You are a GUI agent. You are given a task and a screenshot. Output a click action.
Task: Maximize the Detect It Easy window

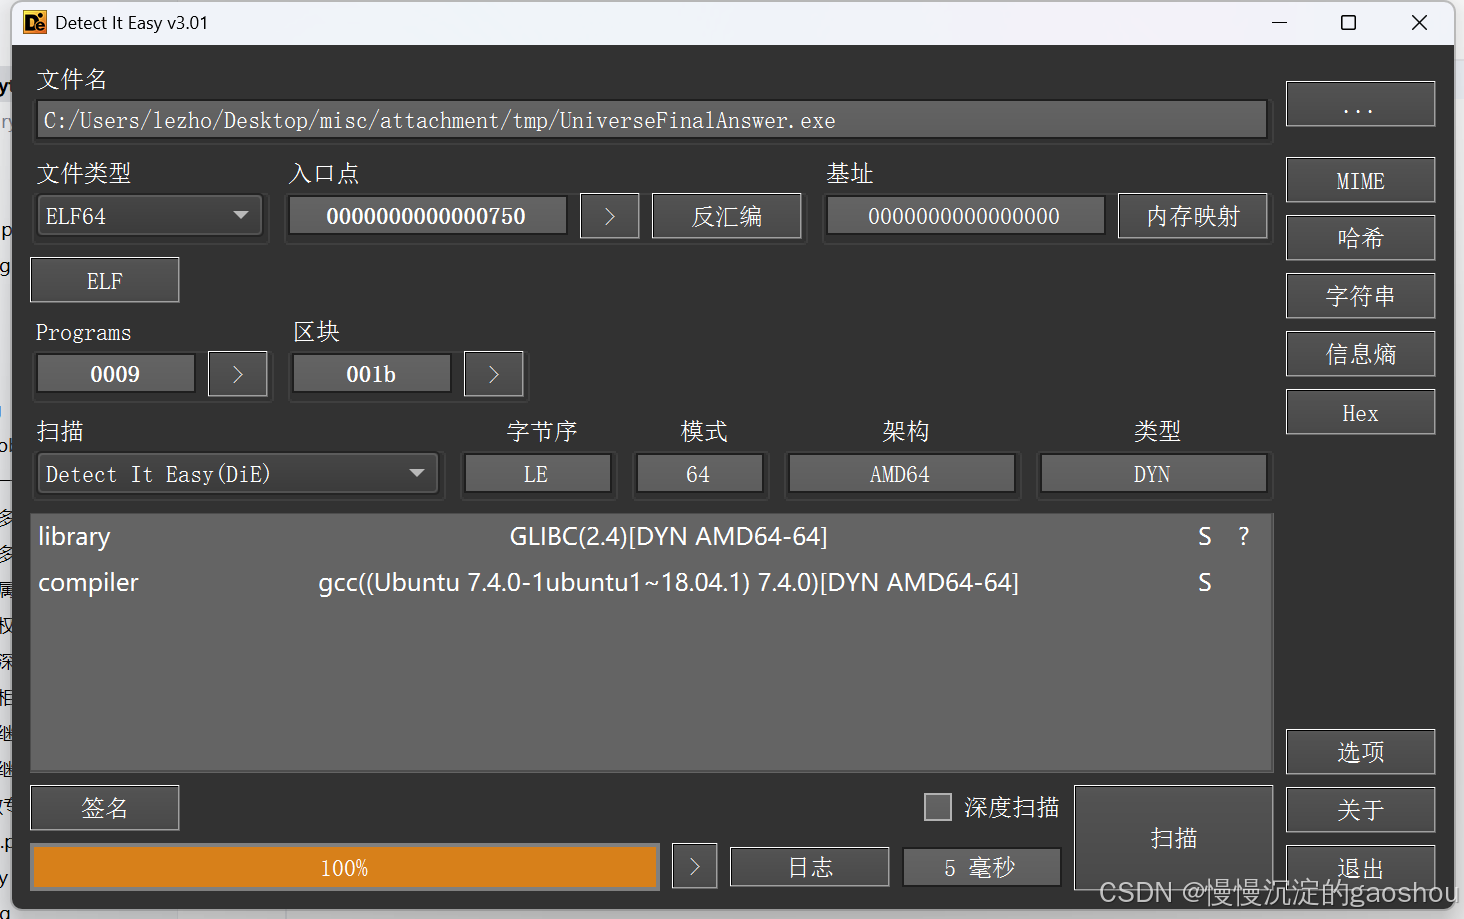[x=1349, y=22]
